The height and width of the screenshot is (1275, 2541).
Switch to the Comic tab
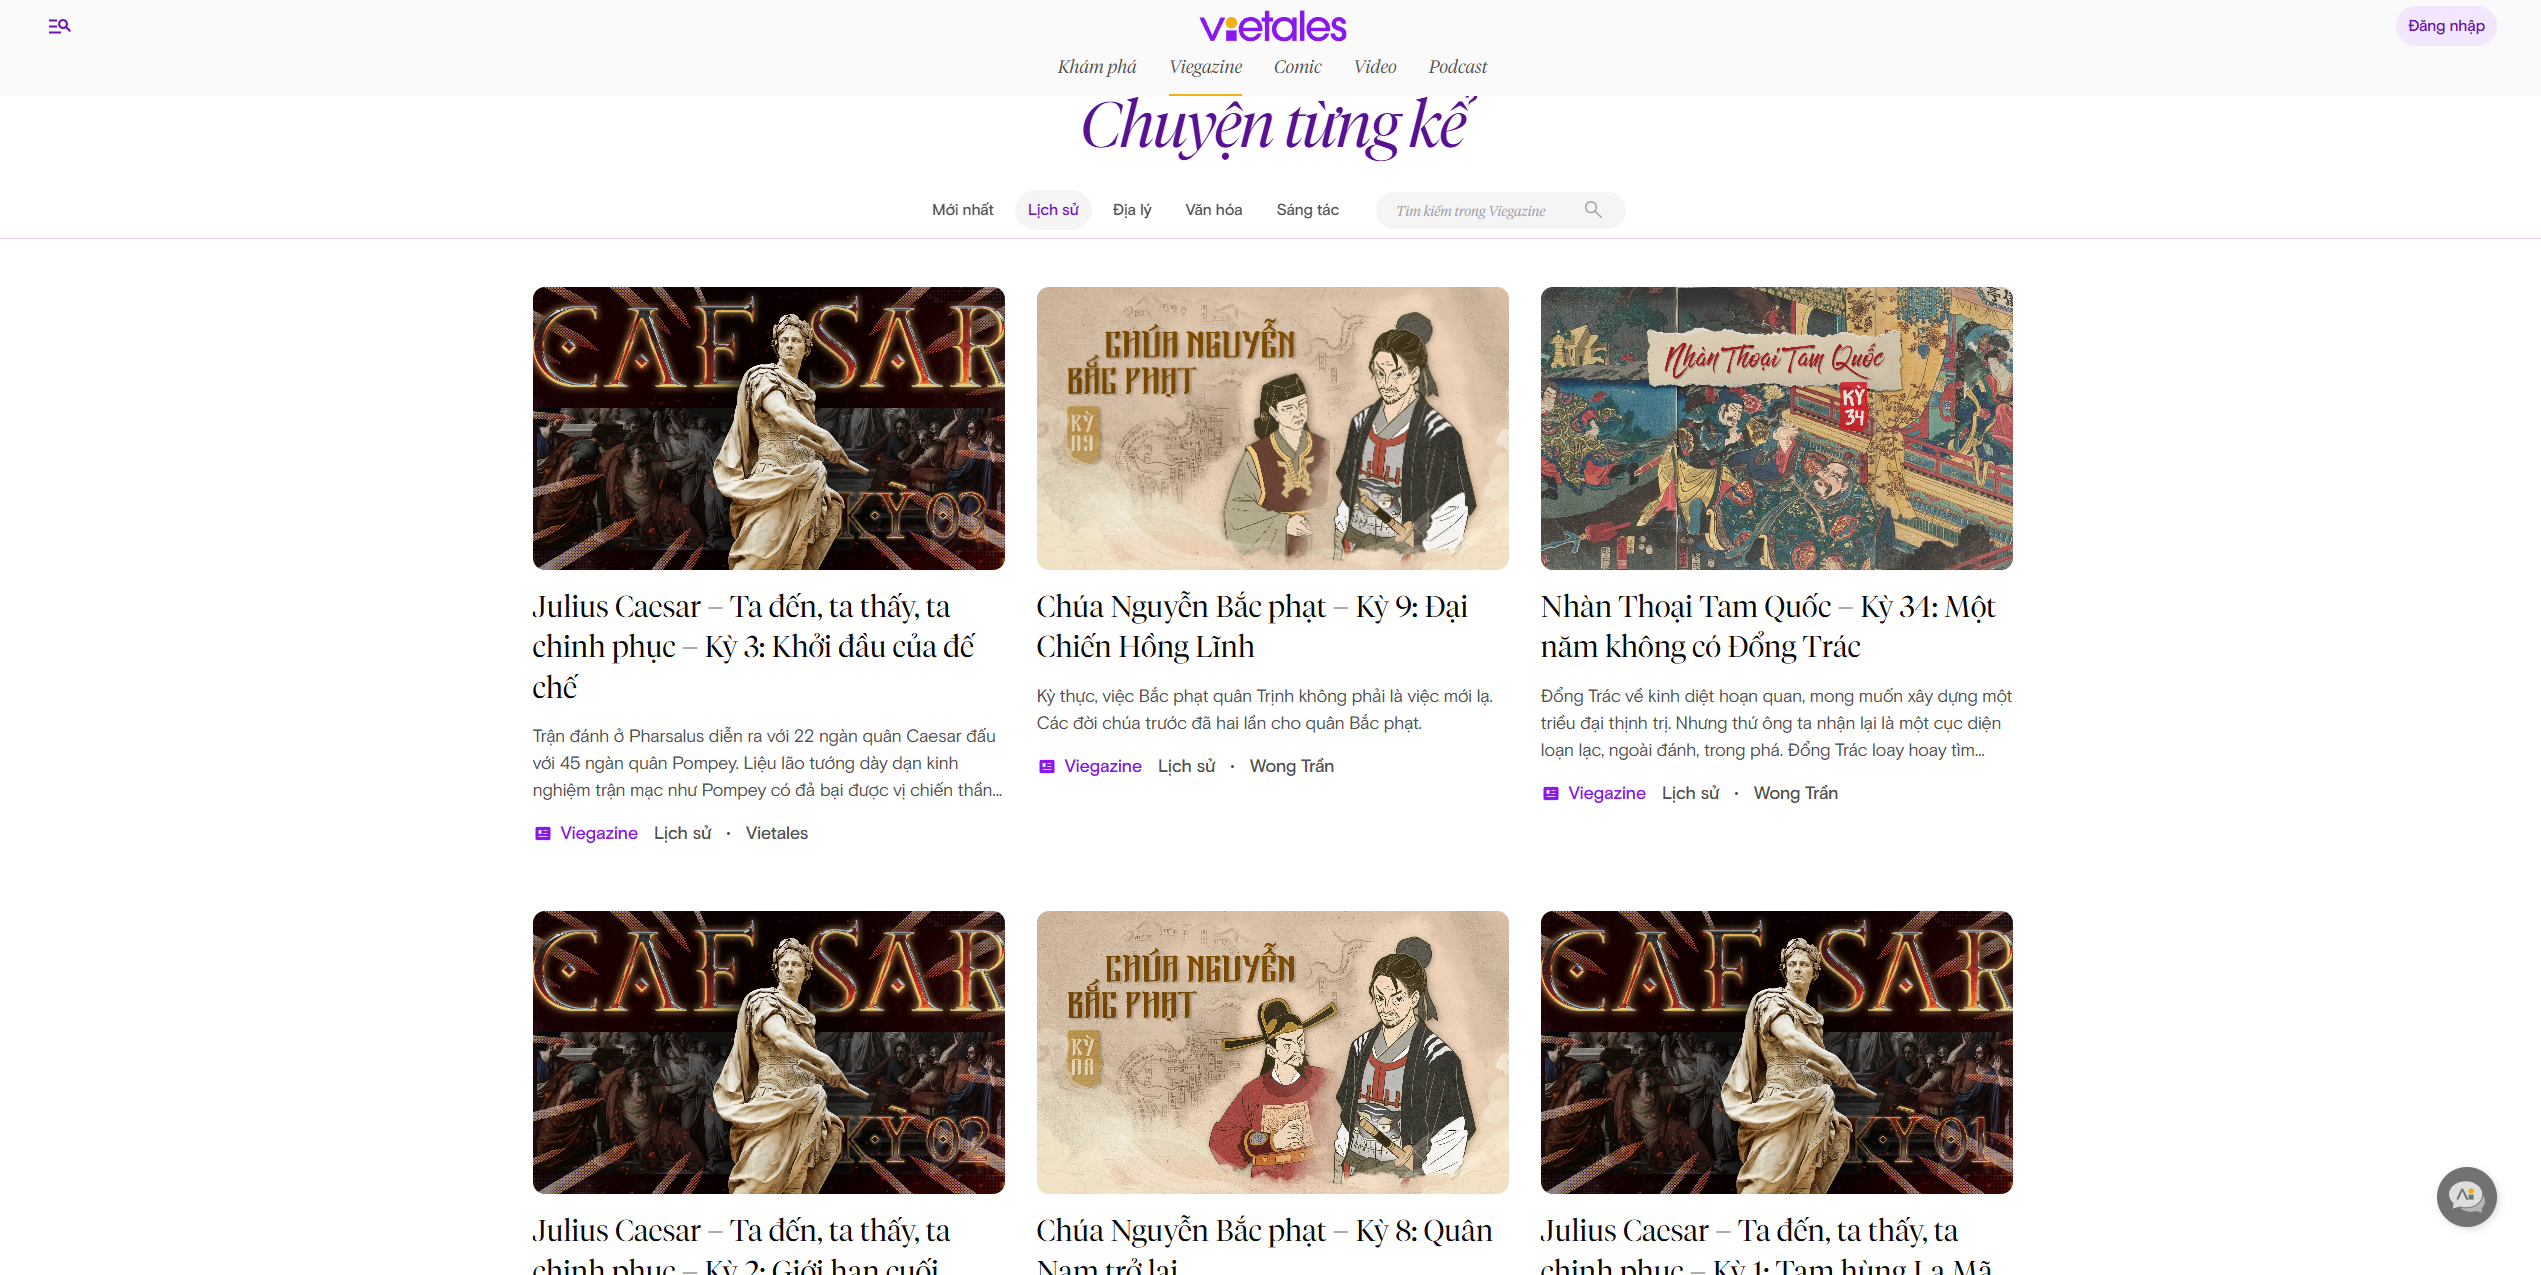1297,67
